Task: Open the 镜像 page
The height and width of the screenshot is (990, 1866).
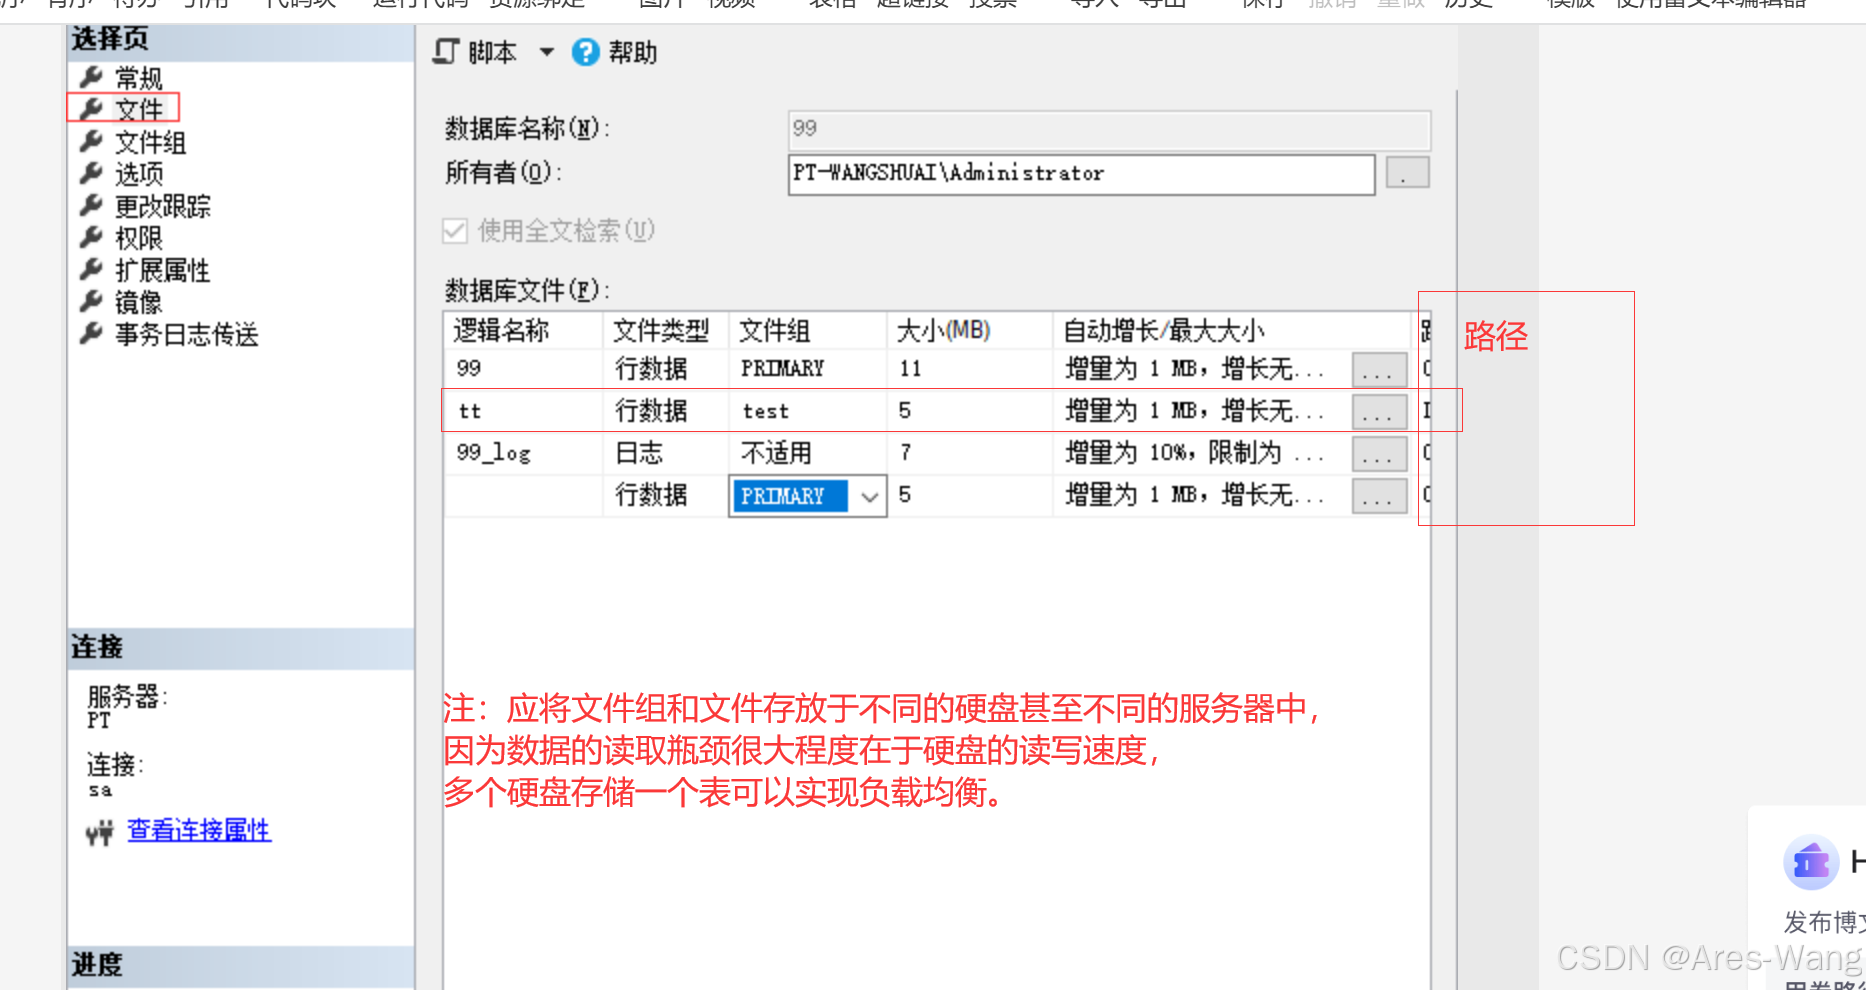Action: 138,302
